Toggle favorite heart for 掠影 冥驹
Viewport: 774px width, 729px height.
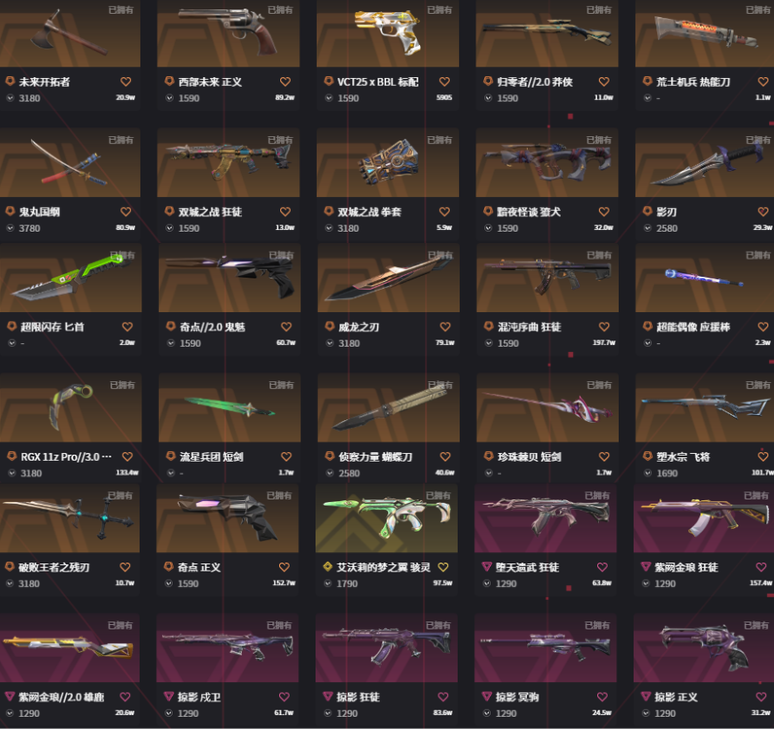tap(602, 696)
